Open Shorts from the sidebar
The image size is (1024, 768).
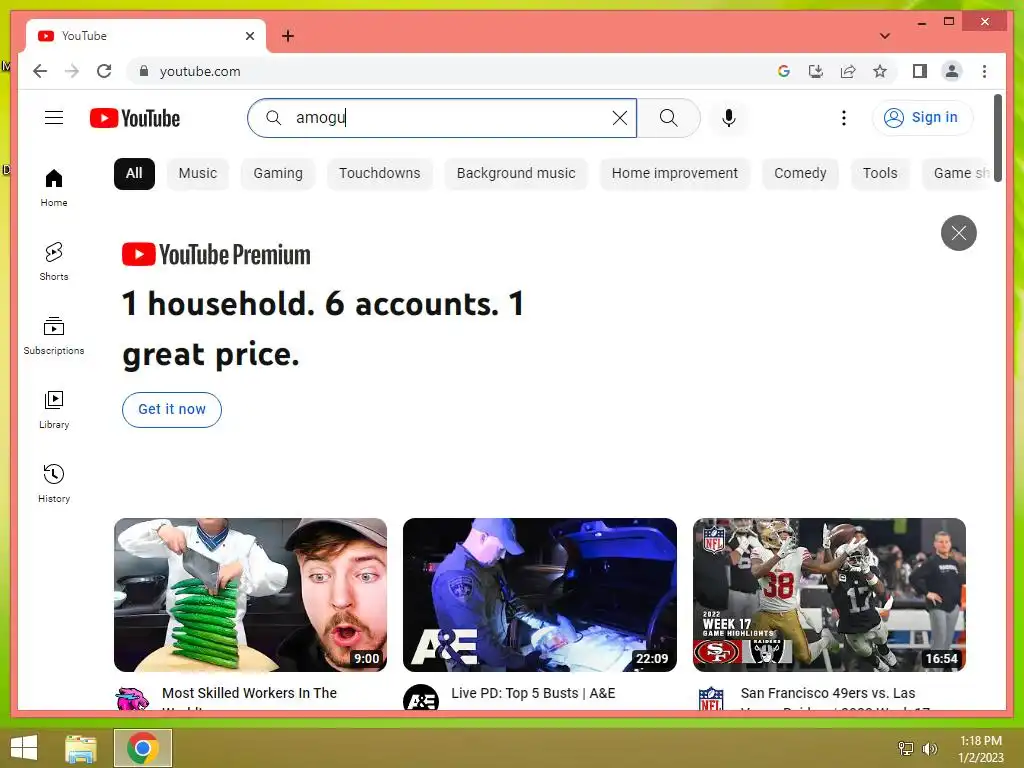[54, 262]
